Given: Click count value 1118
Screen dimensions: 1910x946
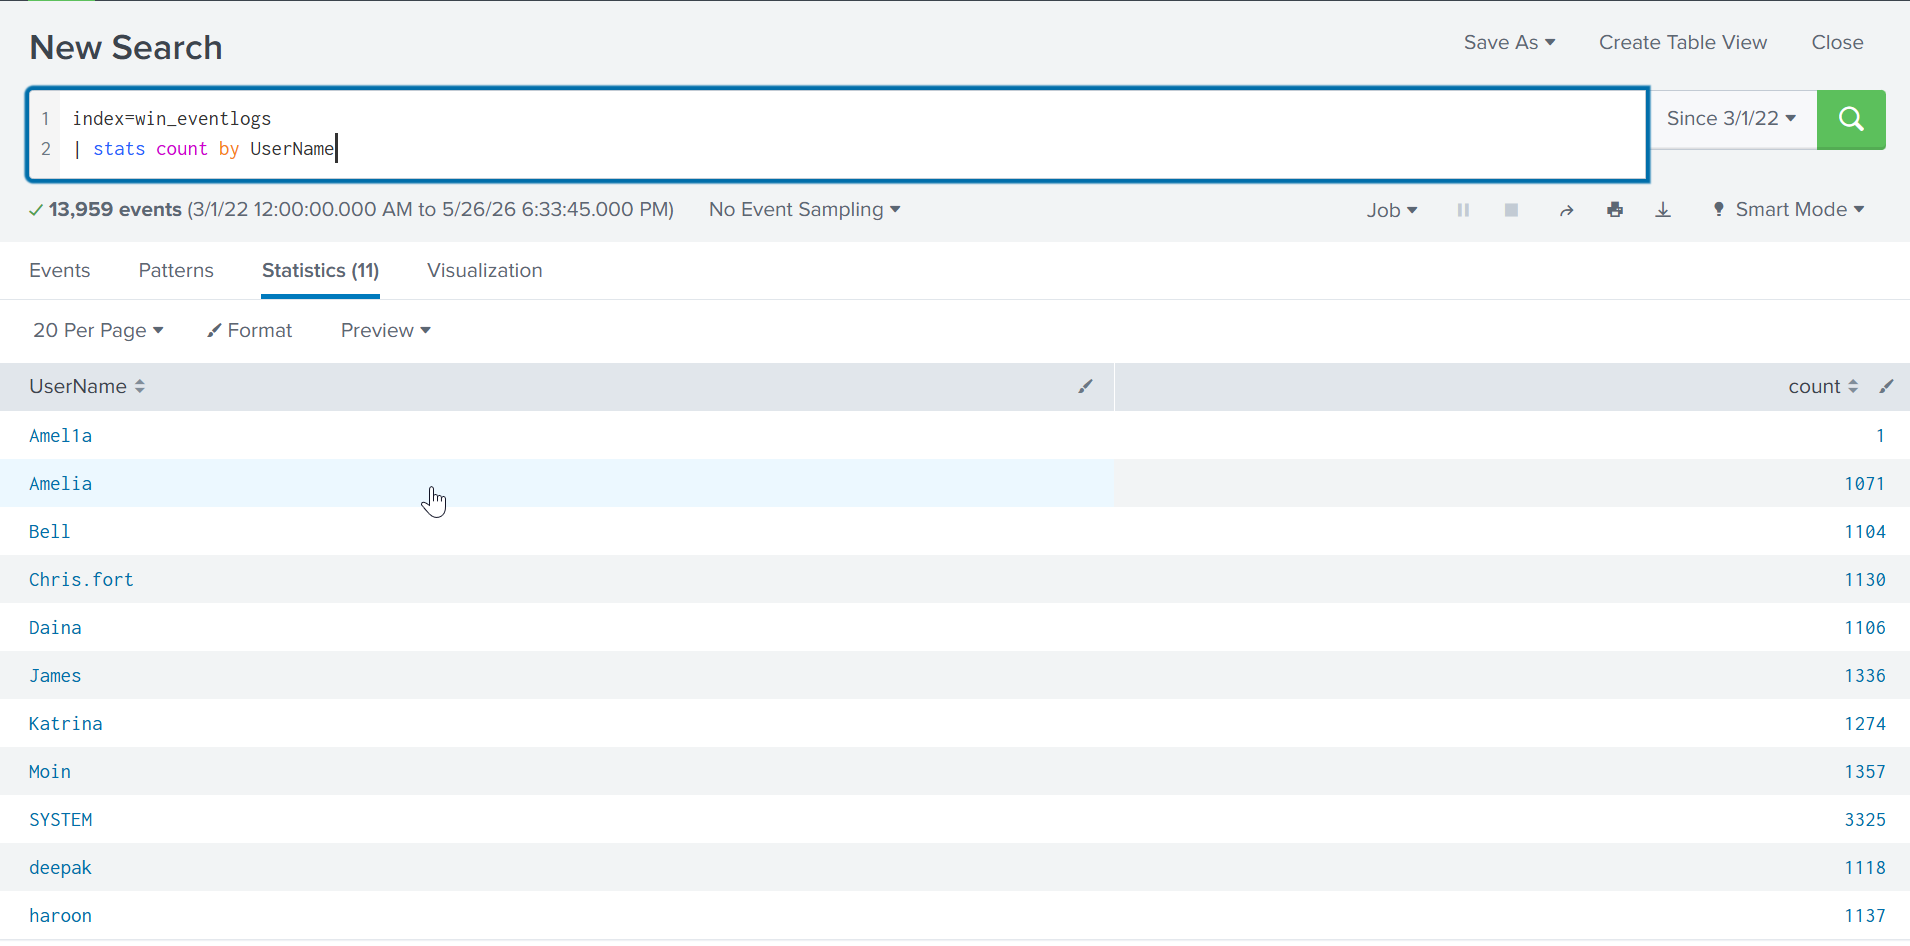Looking at the screenshot, I should (x=1865, y=867).
